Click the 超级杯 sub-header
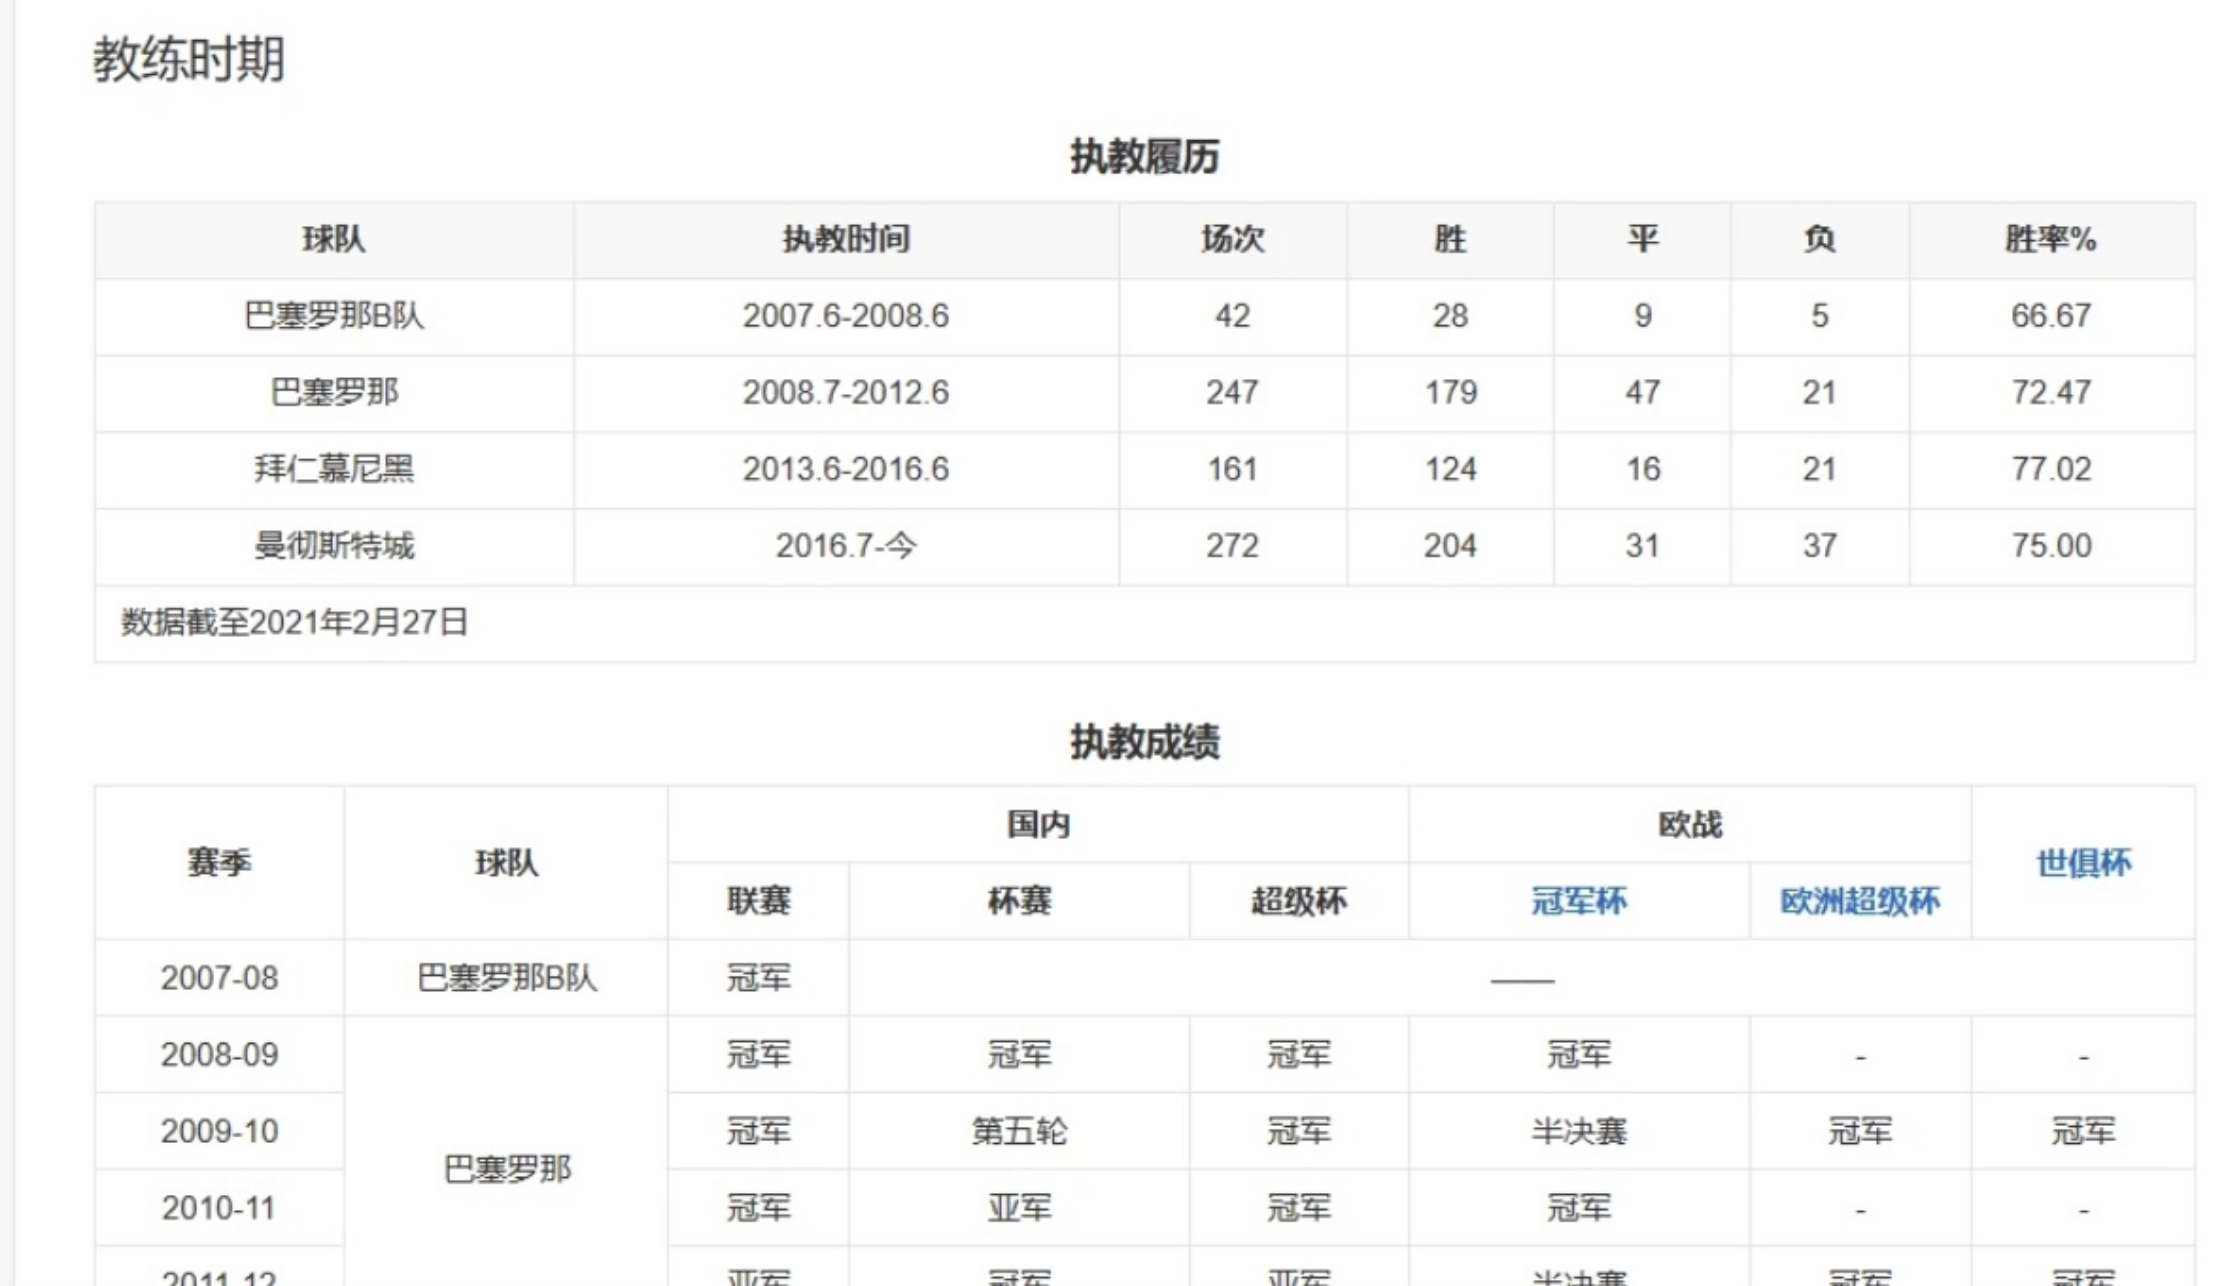The image size is (2226, 1286). [1299, 901]
